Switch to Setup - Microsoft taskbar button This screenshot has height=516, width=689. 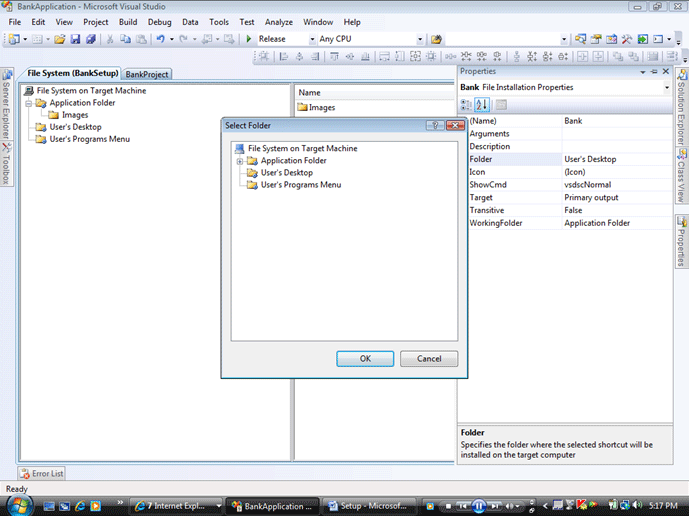click(x=370, y=506)
